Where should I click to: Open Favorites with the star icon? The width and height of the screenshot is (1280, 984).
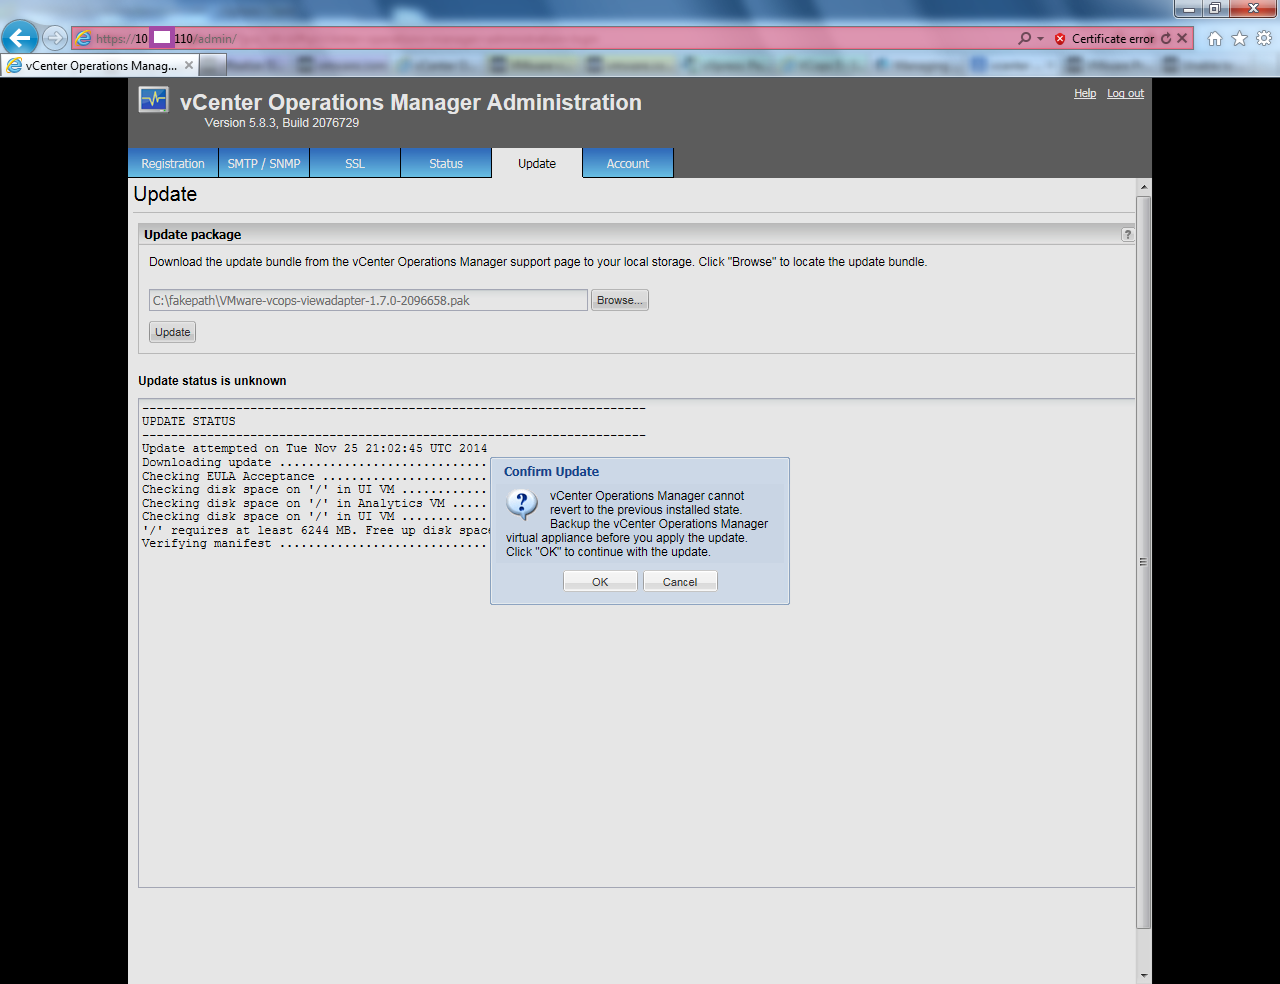pos(1240,38)
